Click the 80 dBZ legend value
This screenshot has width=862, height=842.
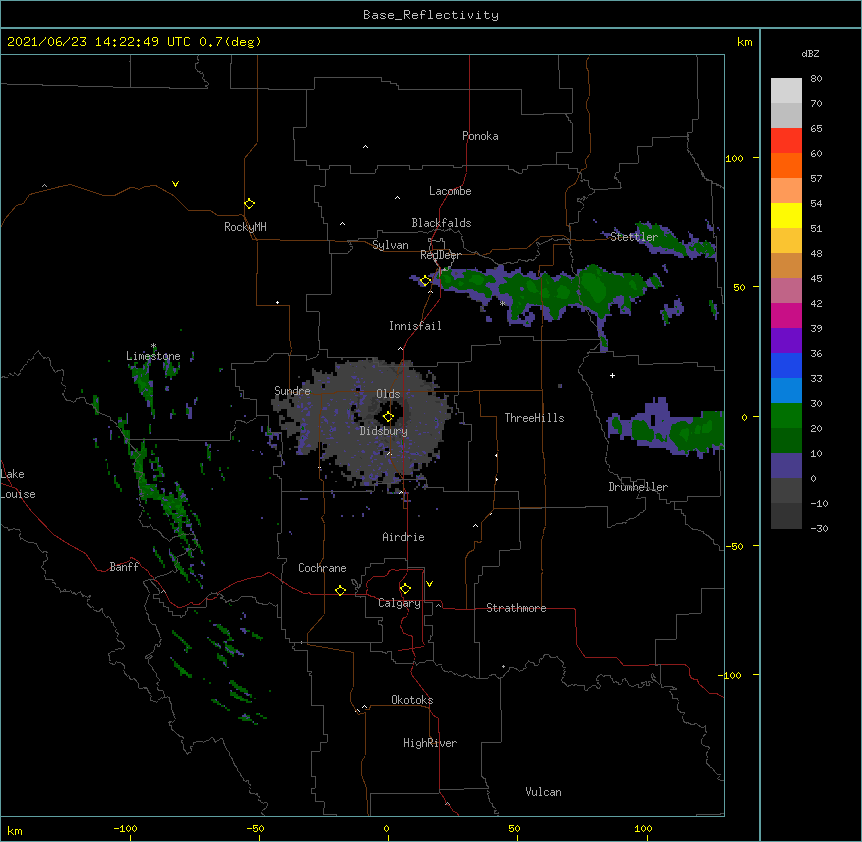[816, 79]
